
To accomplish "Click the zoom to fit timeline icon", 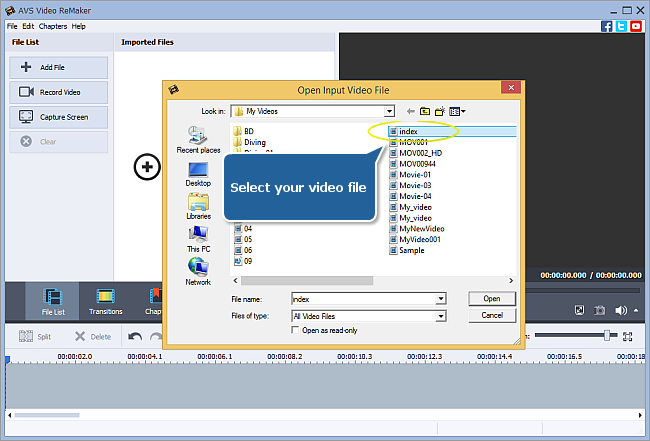I will [x=628, y=336].
